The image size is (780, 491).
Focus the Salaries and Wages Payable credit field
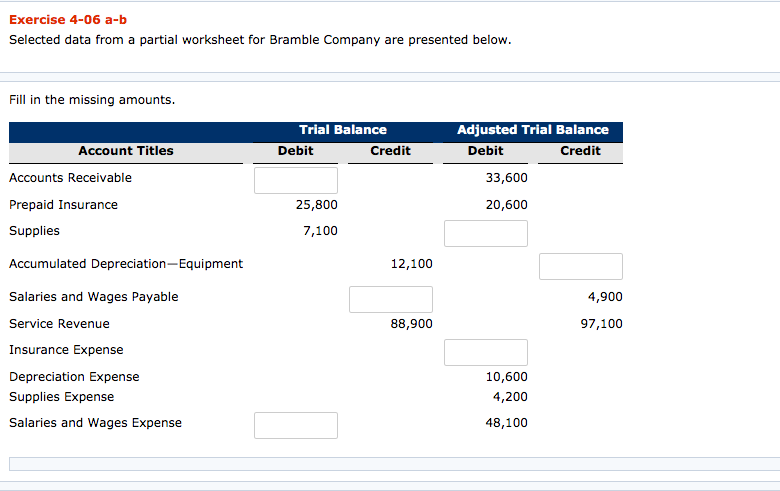pyautogui.click(x=391, y=299)
